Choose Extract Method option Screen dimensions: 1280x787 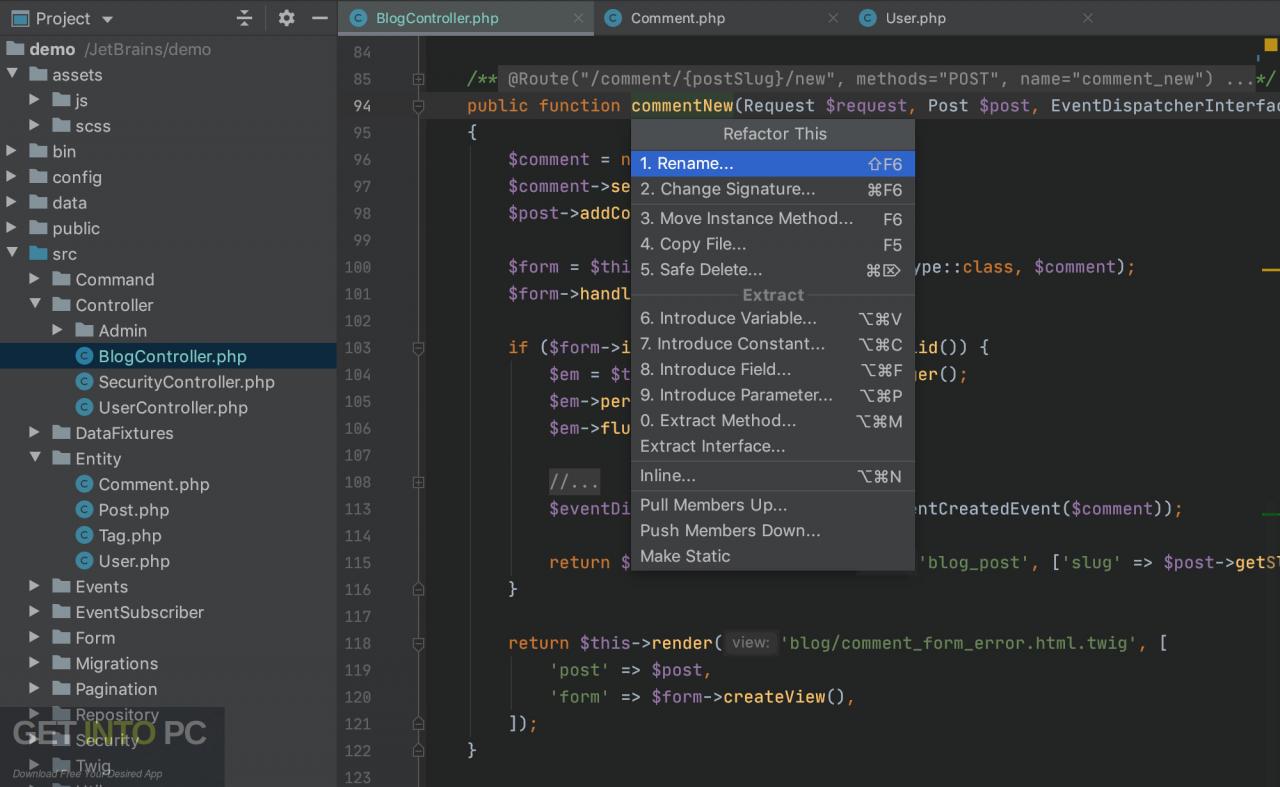(x=772, y=421)
